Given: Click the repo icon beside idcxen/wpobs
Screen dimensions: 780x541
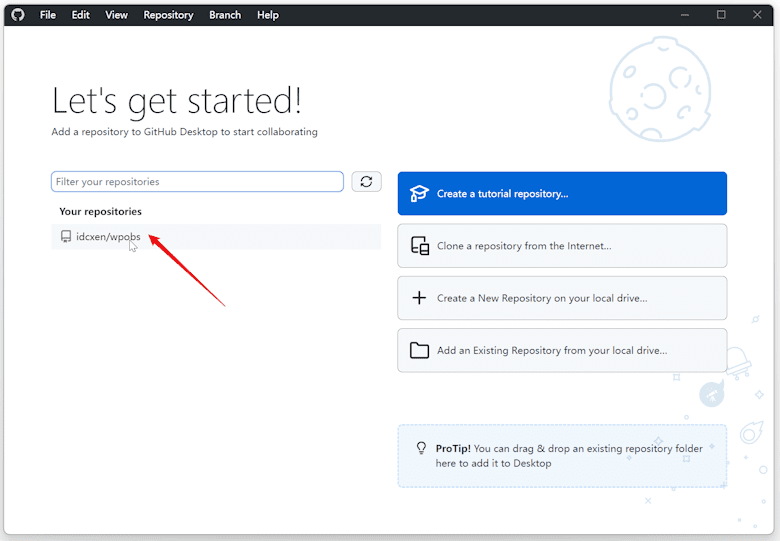Looking at the screenshot, I should [66, 236].
